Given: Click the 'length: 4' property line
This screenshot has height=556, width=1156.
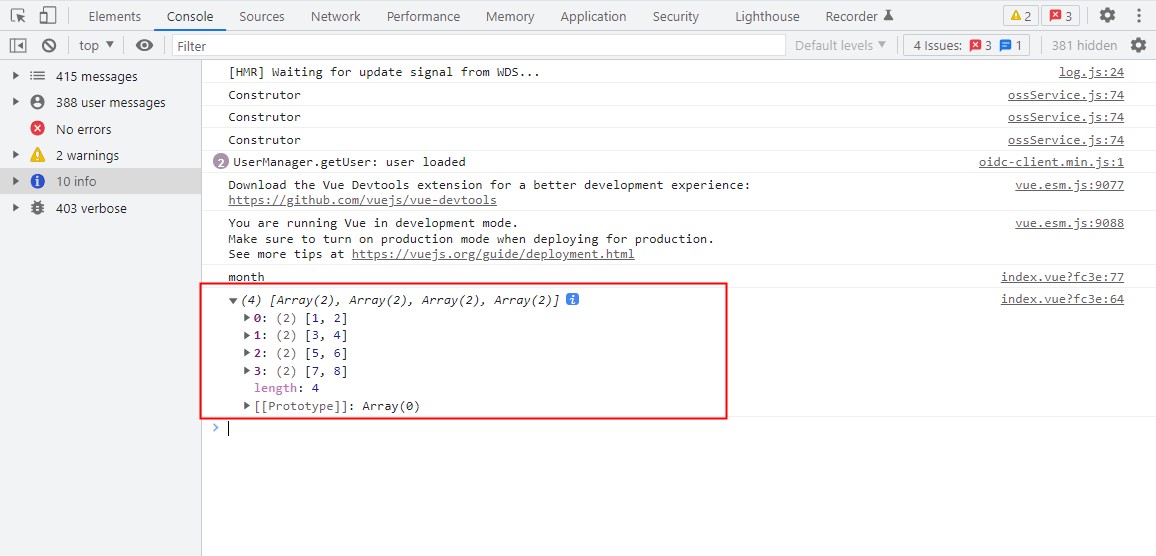Looking at the screenshot, I should [x=286, y=389].
